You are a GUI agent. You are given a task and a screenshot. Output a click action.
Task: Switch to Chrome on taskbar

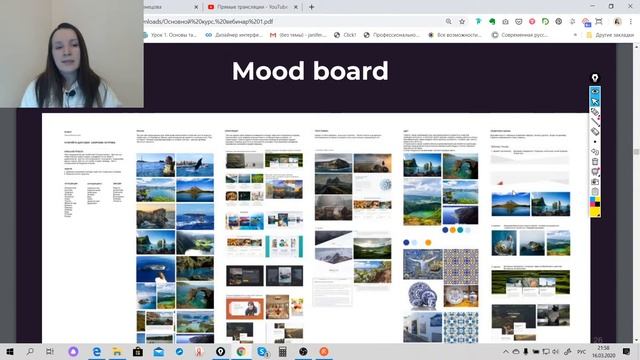click(241, 351)
